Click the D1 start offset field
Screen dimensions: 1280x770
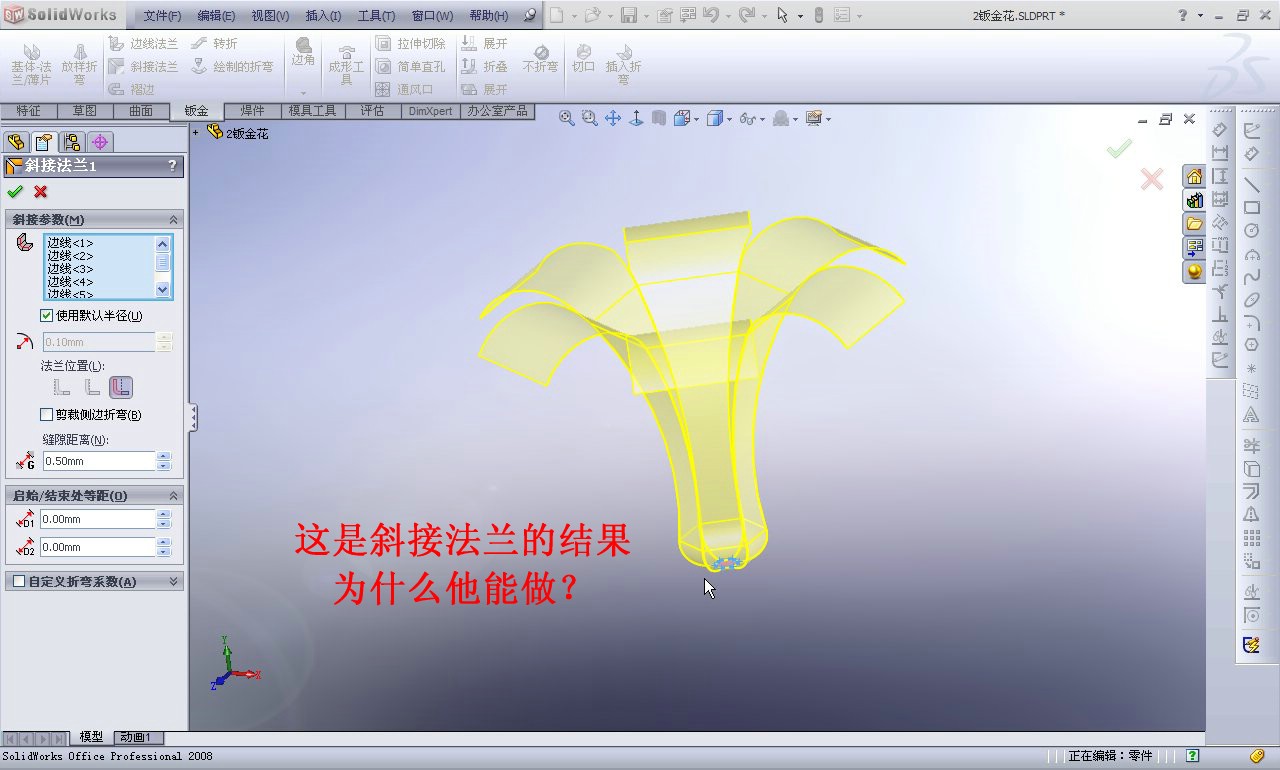(98, 519)
